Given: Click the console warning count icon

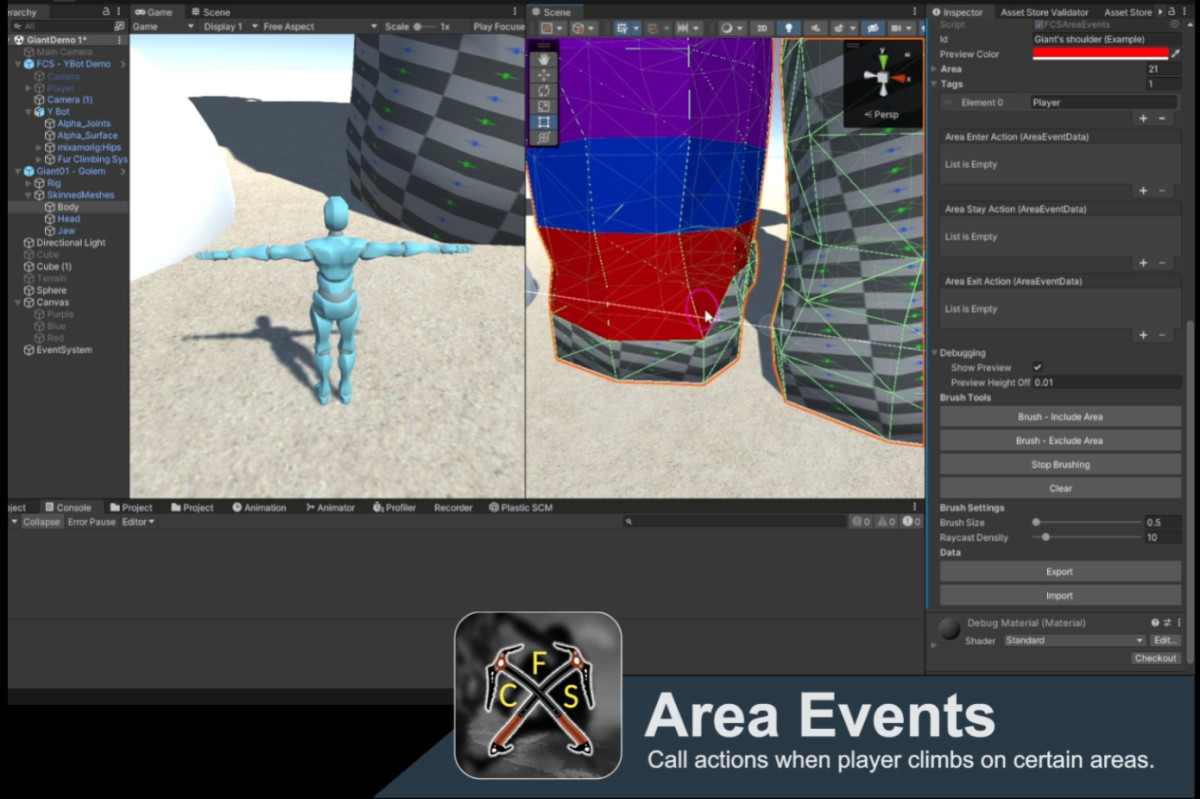Looking at the screenshot, I should pyautogui.click(x=885, y=522).
